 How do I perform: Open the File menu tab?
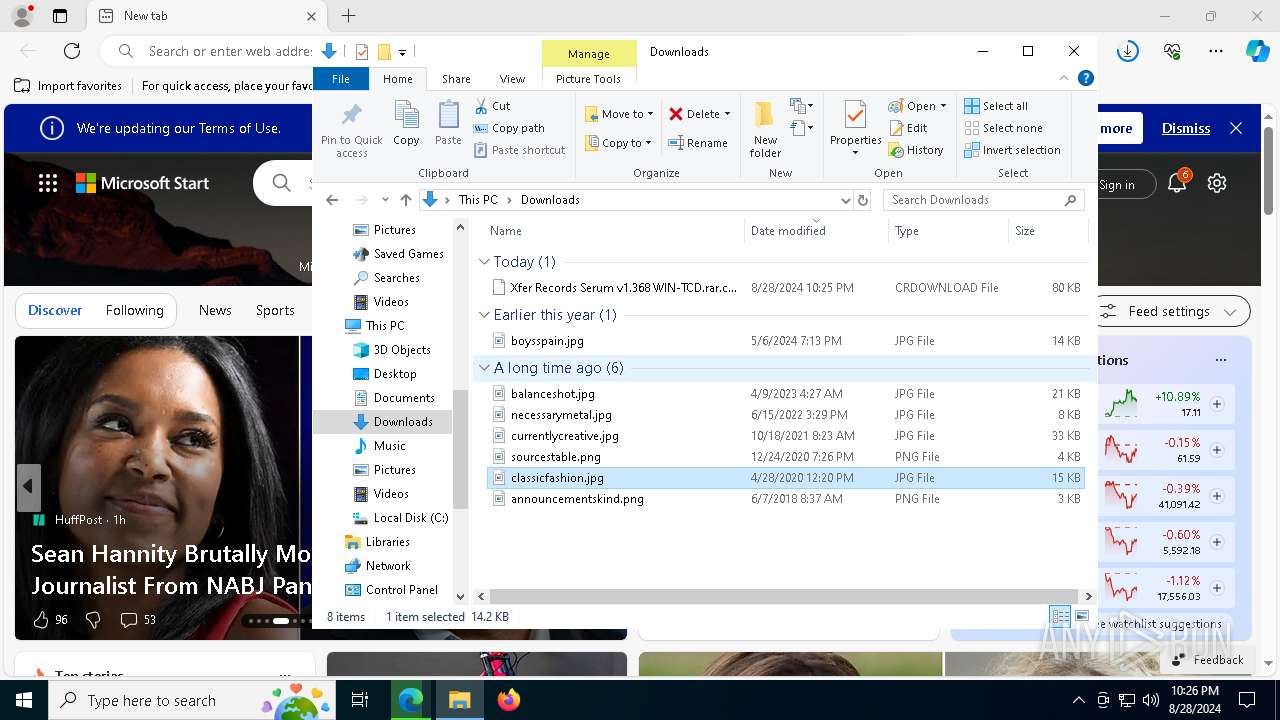point(341,79)
